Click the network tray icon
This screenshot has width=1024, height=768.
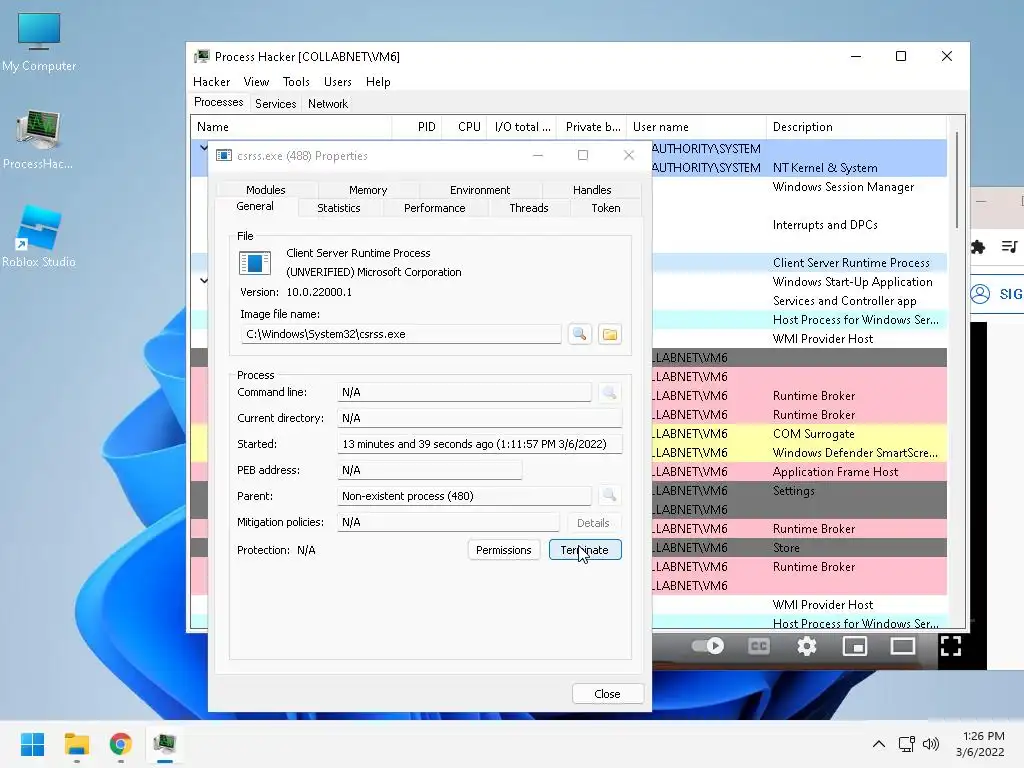[906, 744]
